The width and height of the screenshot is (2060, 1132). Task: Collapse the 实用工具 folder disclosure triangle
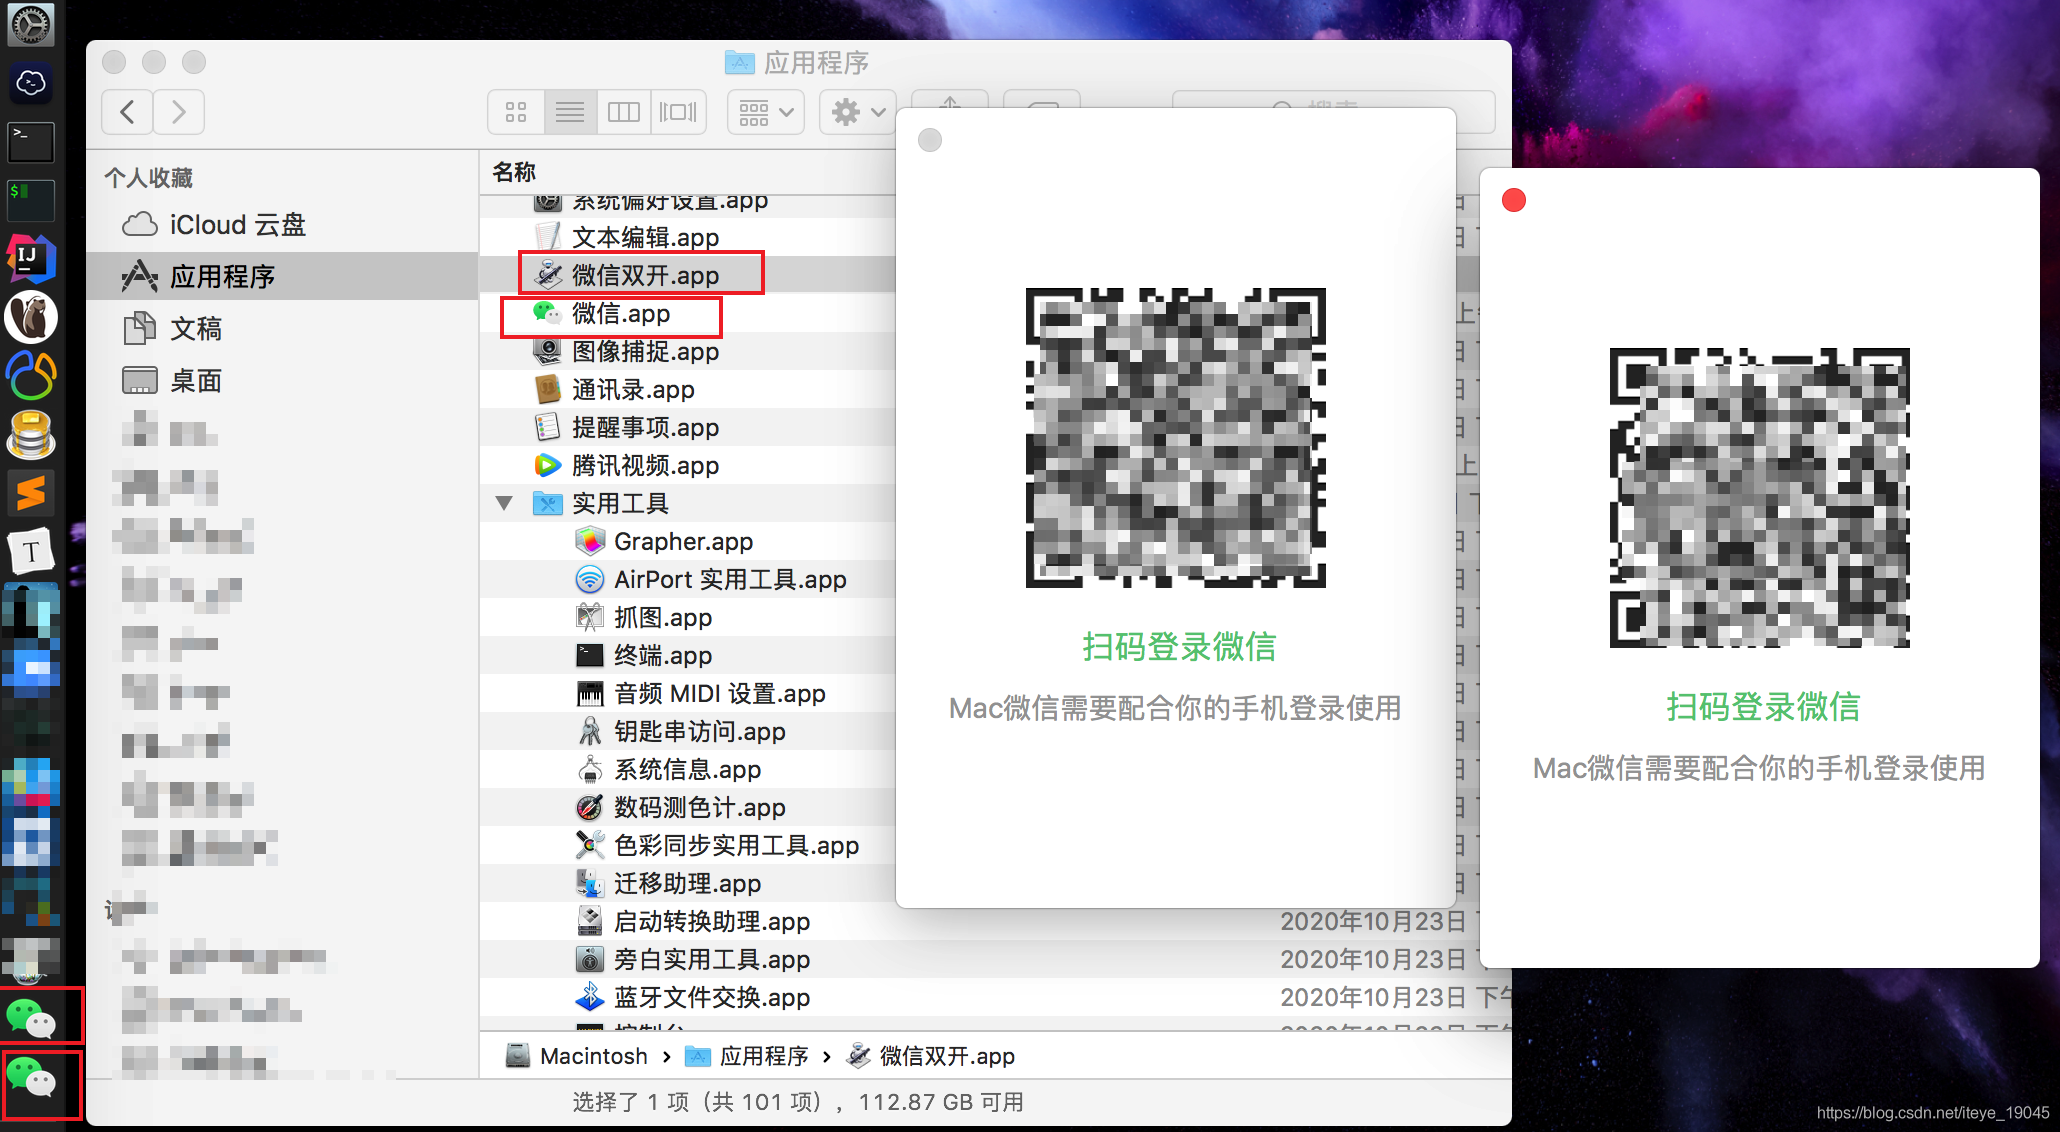click(505, 503)
